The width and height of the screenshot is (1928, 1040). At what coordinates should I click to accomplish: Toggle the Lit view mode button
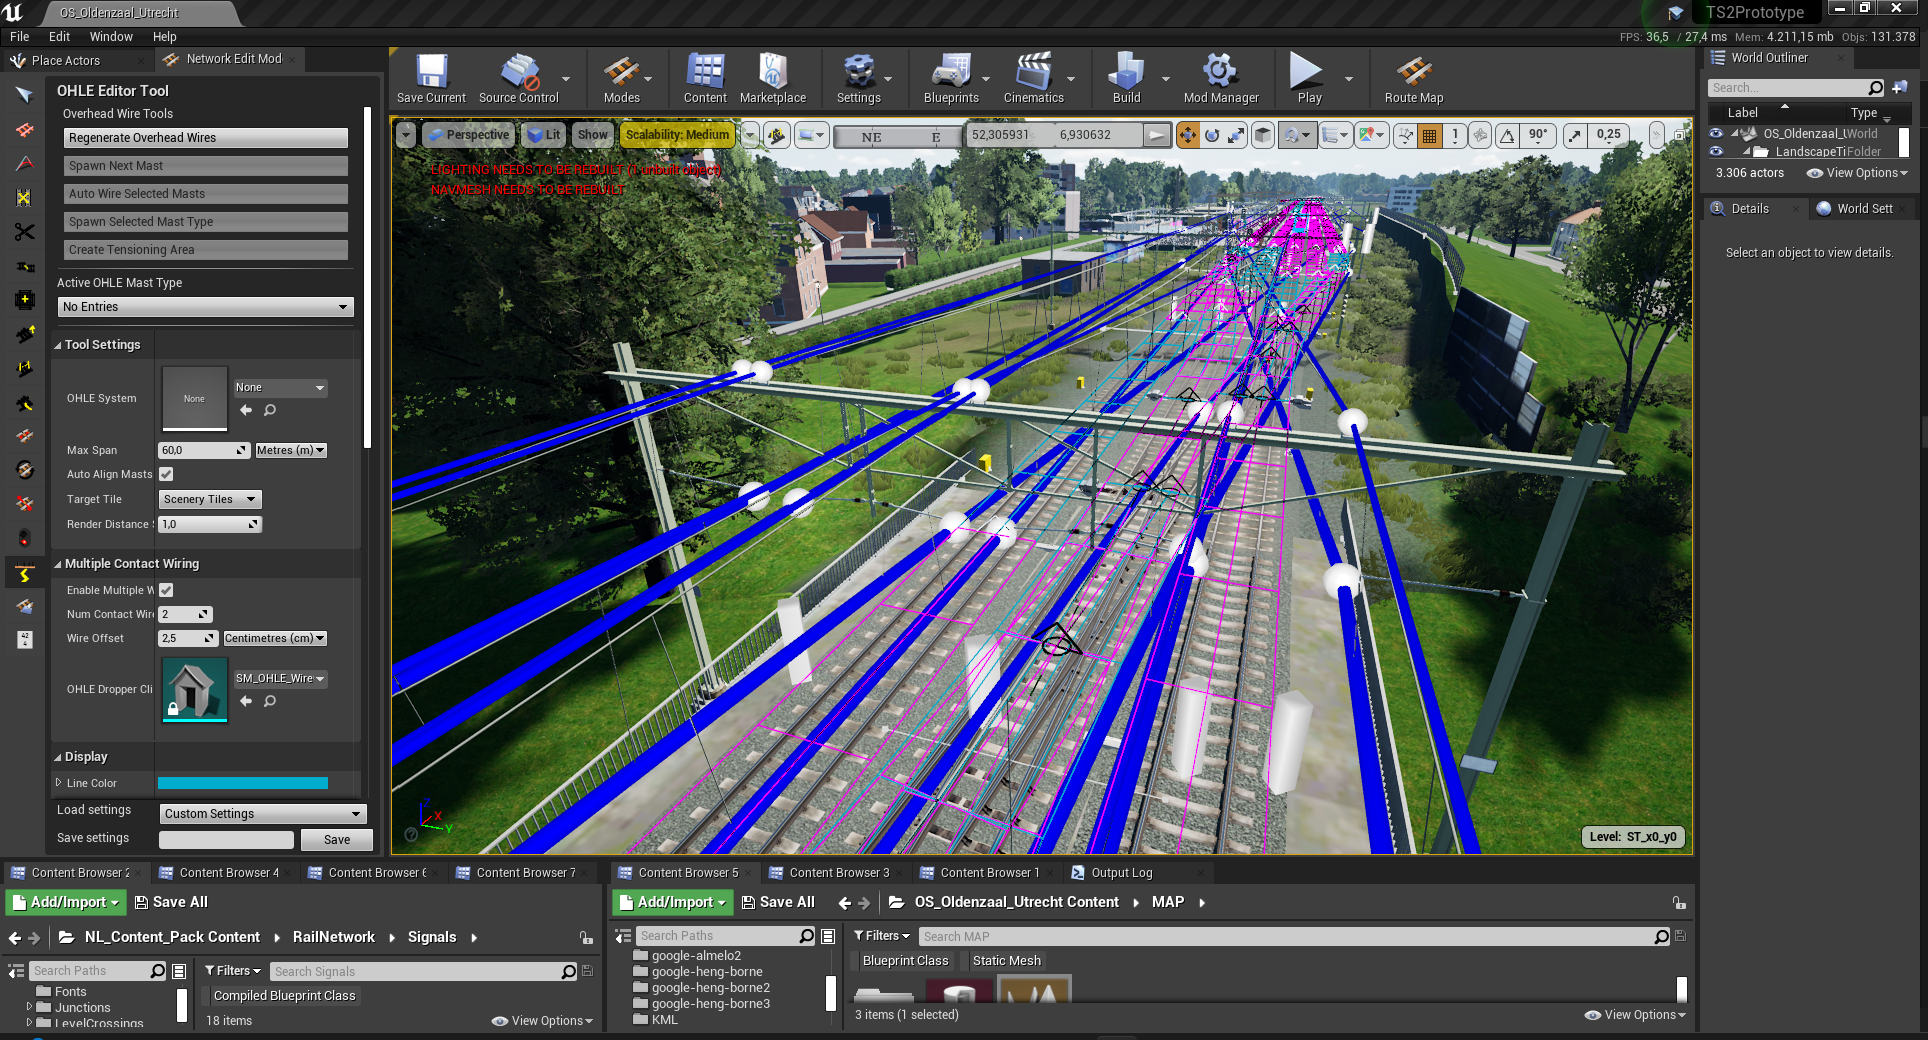coord(544,135)
